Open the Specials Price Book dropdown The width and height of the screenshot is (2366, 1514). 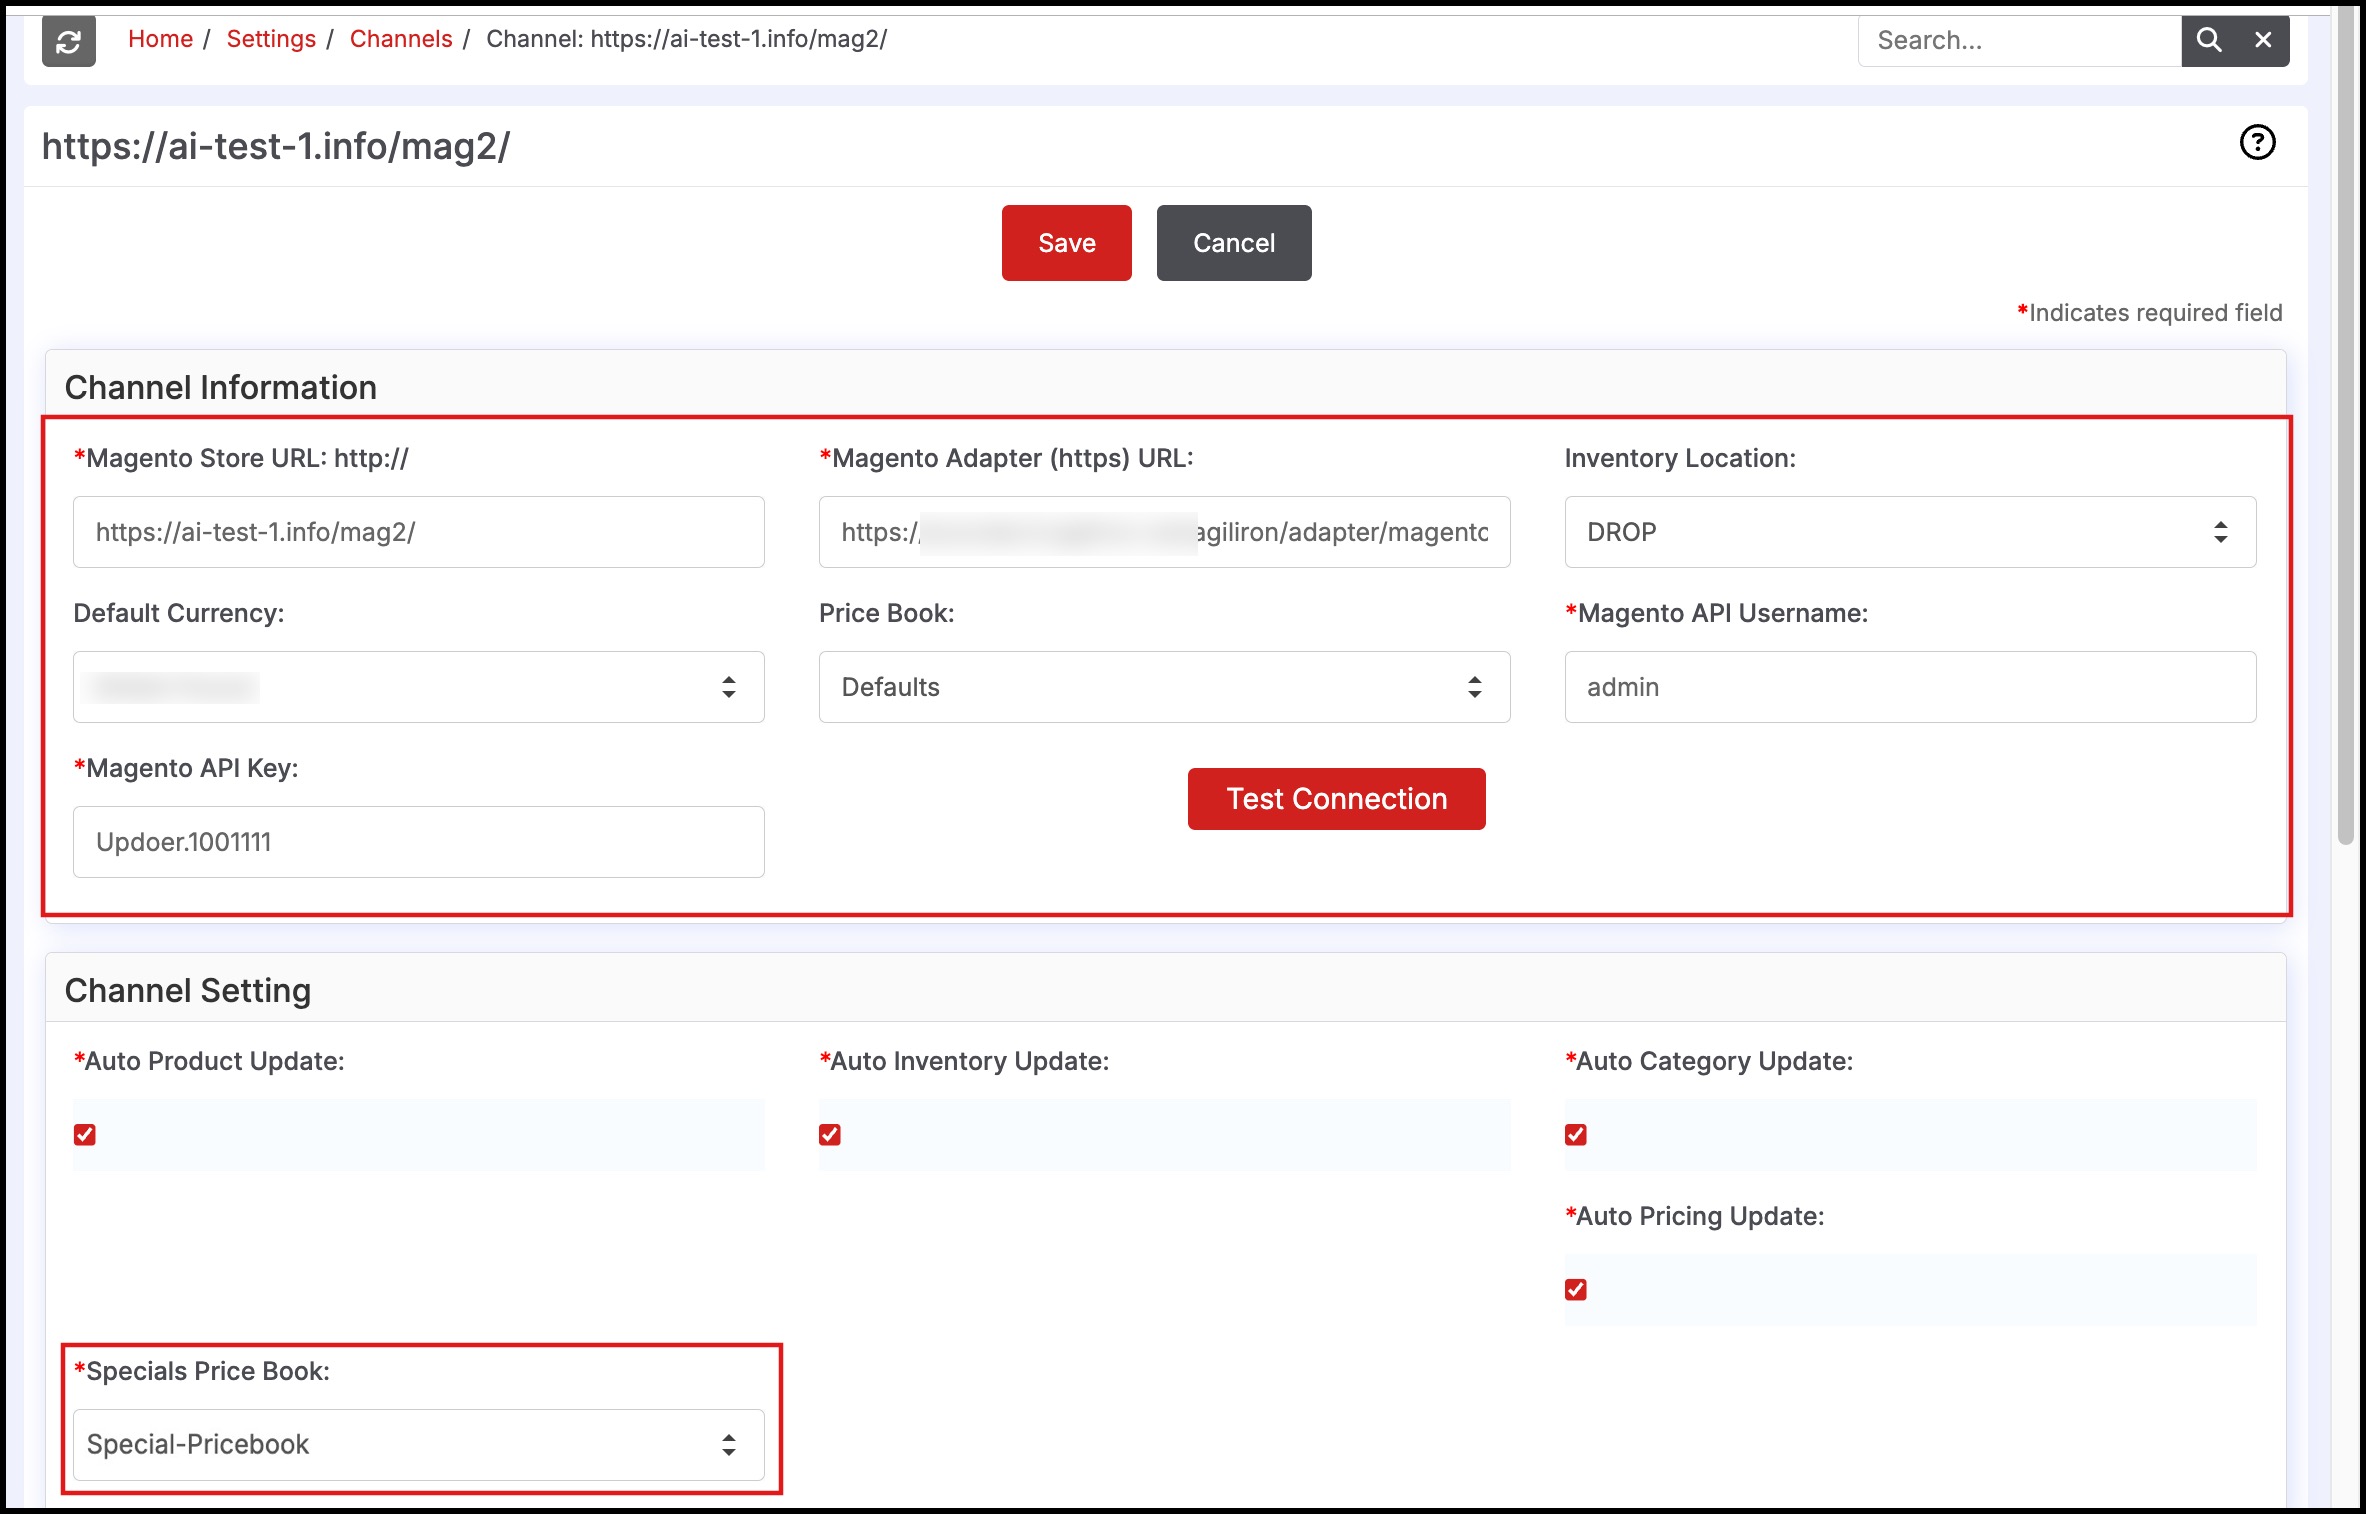coord(419,1445)
